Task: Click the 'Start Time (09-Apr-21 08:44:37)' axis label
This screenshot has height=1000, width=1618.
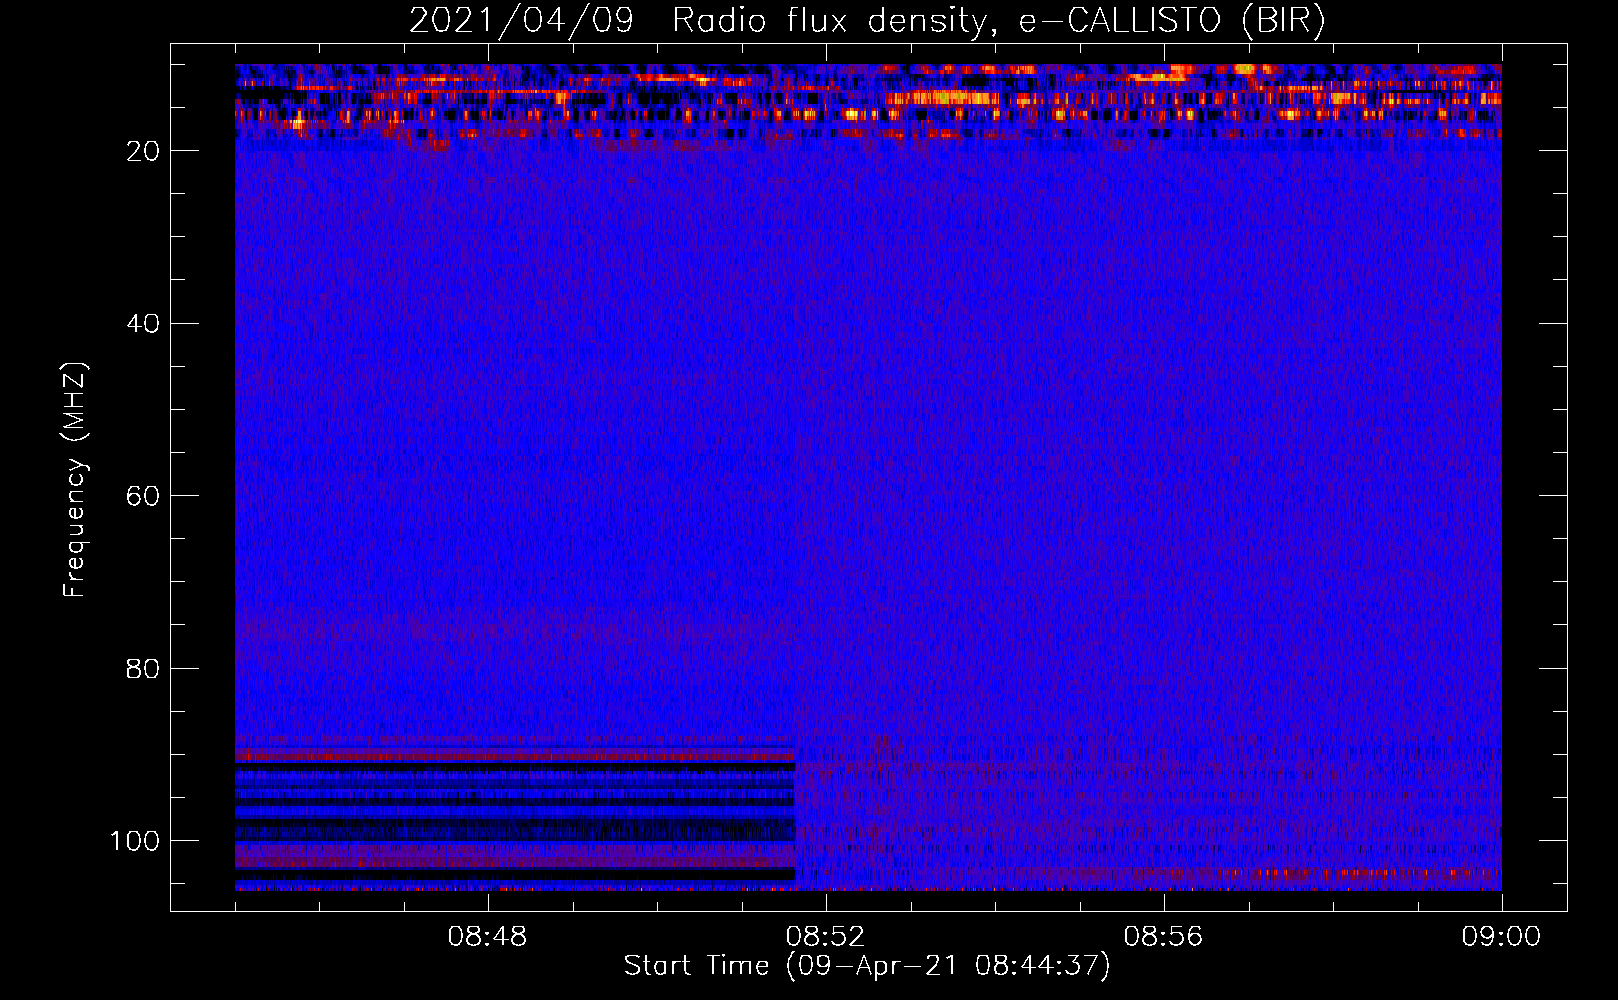Action: [867, 966]
